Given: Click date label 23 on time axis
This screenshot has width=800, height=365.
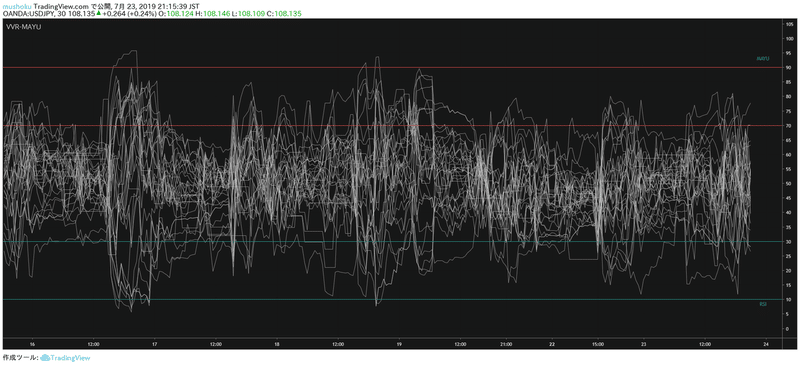Looking at the screenshot, I should coord(644,345).
